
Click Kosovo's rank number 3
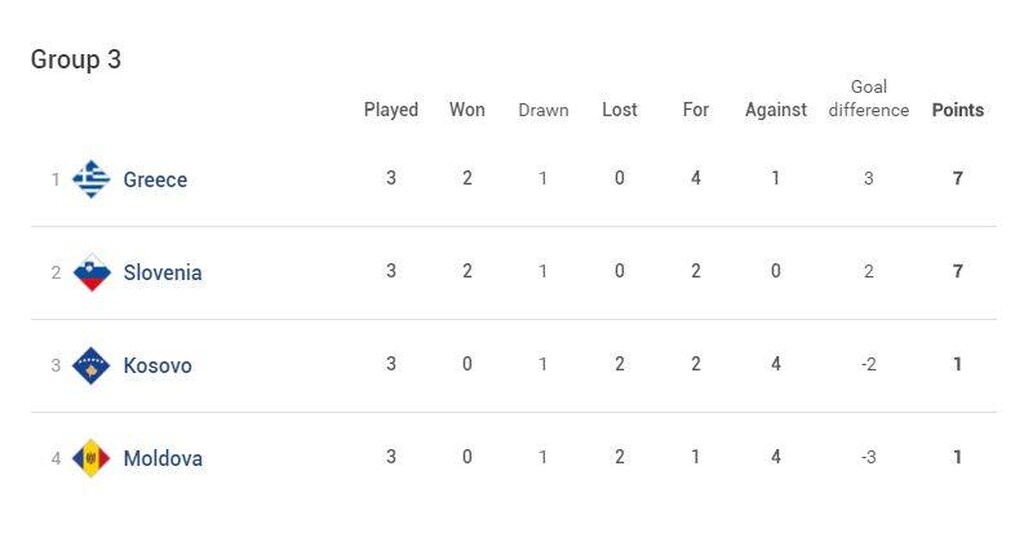click(x=56, y=366)
